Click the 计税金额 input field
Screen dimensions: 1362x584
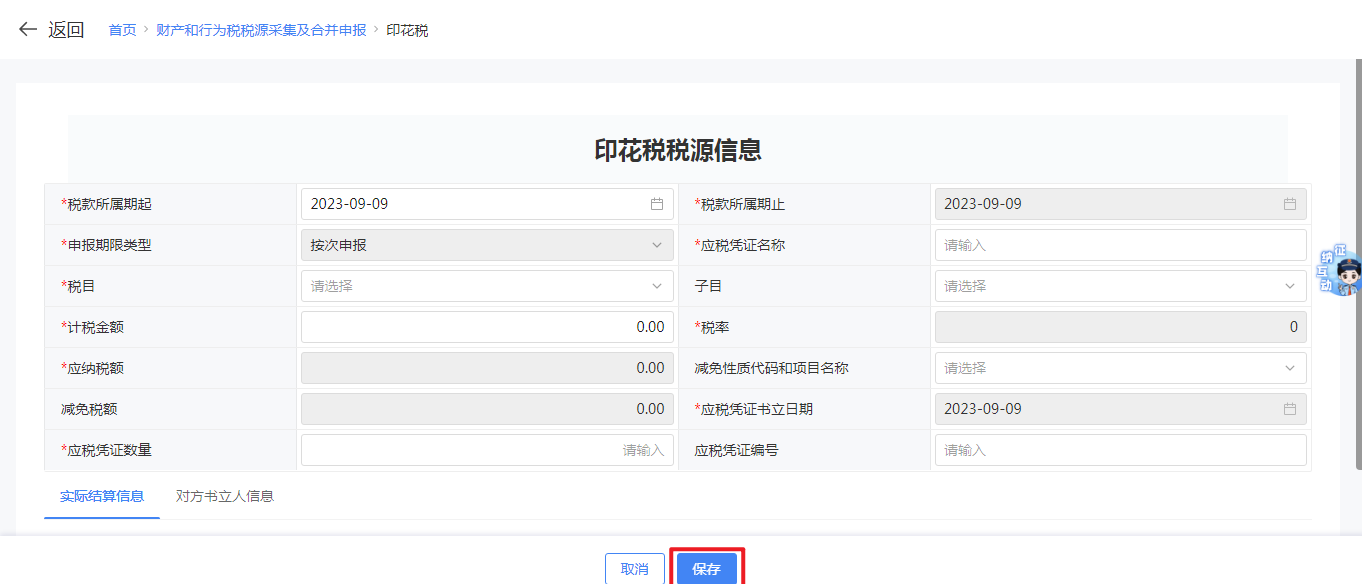(x=487, y=327)
